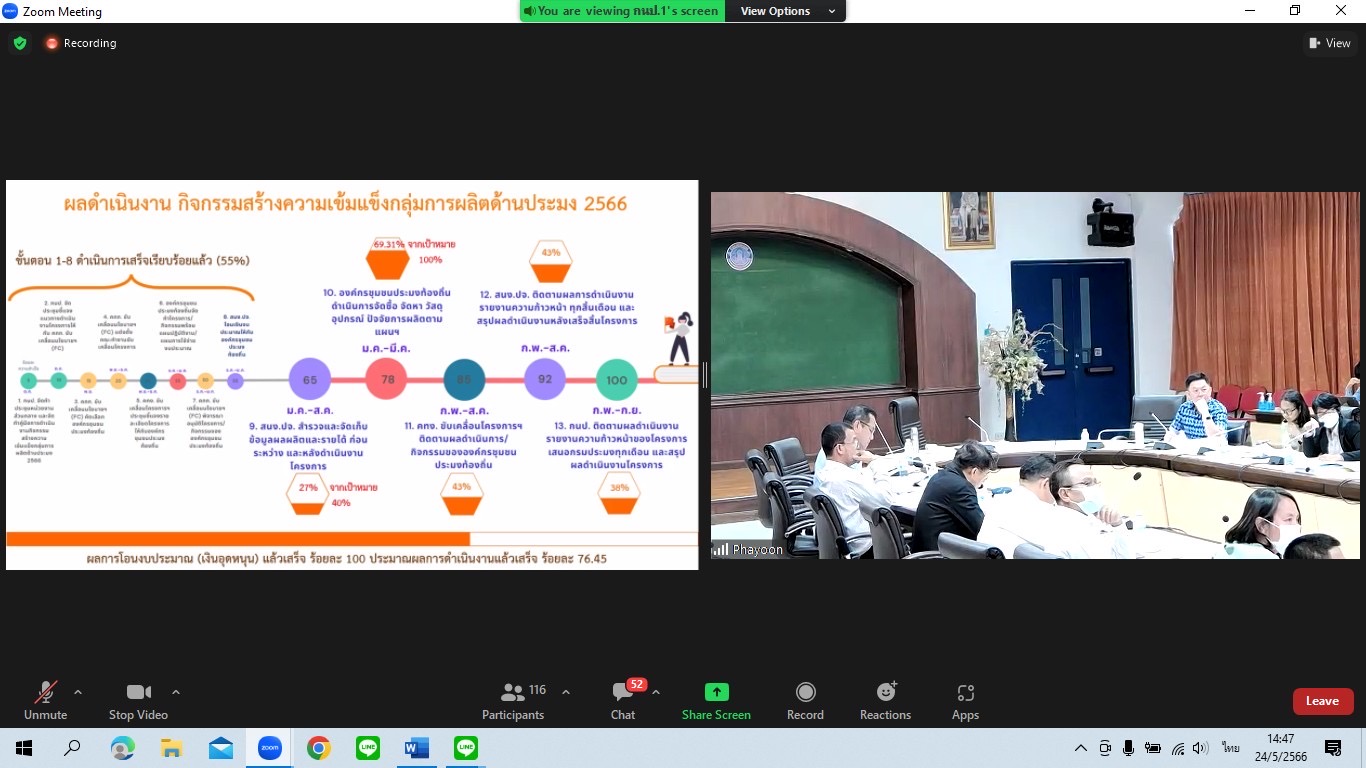Image resolution: width=1366 pixels, height=768 pixels.
Task: Show hidden system tray icons
Action: click(x=1080, y=748)
